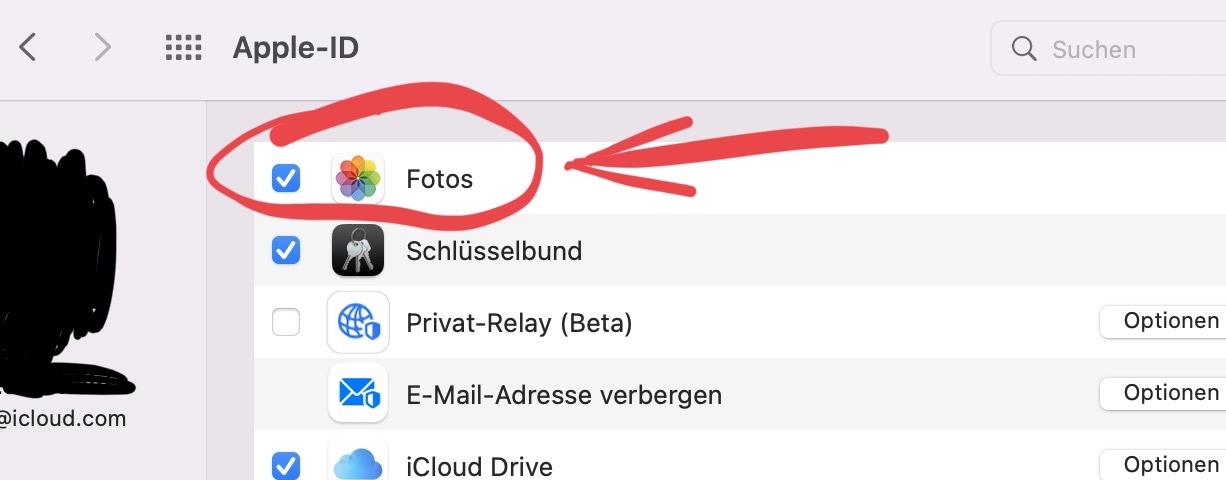
Task: Click the Schlüsselbund text label
Action: point(494,251)
